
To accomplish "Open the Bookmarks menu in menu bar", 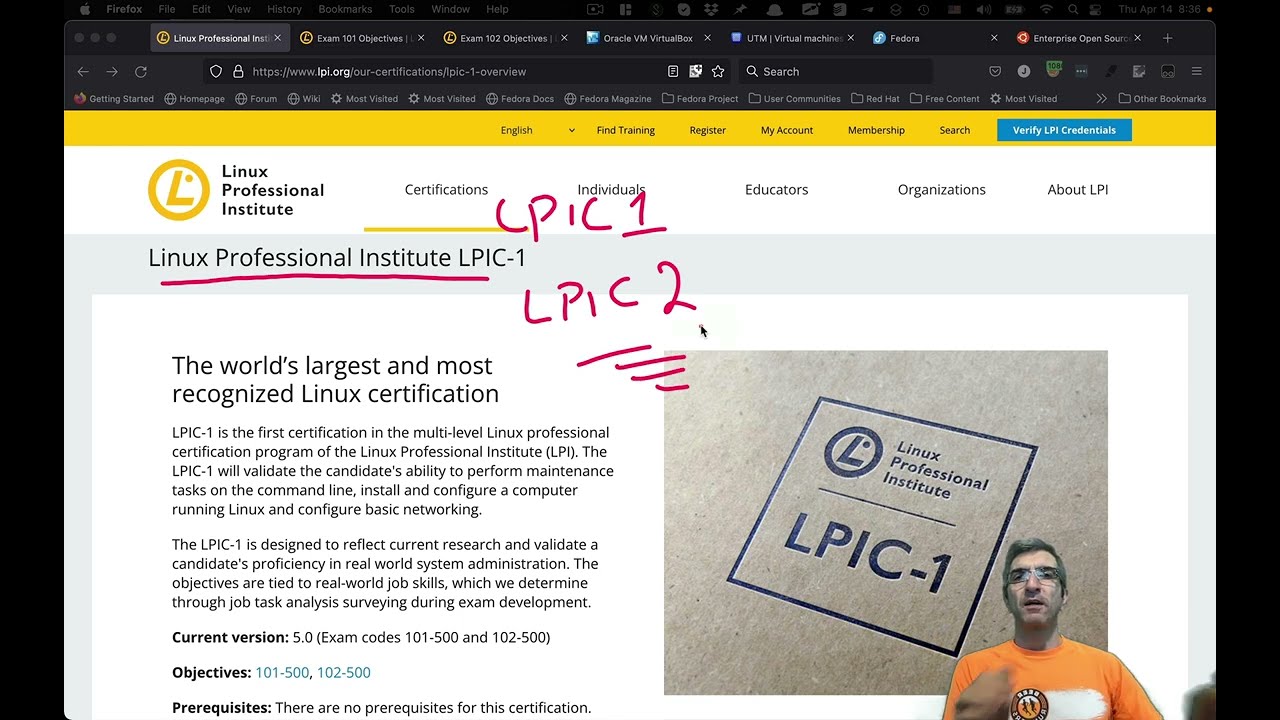I will point(344,9).
